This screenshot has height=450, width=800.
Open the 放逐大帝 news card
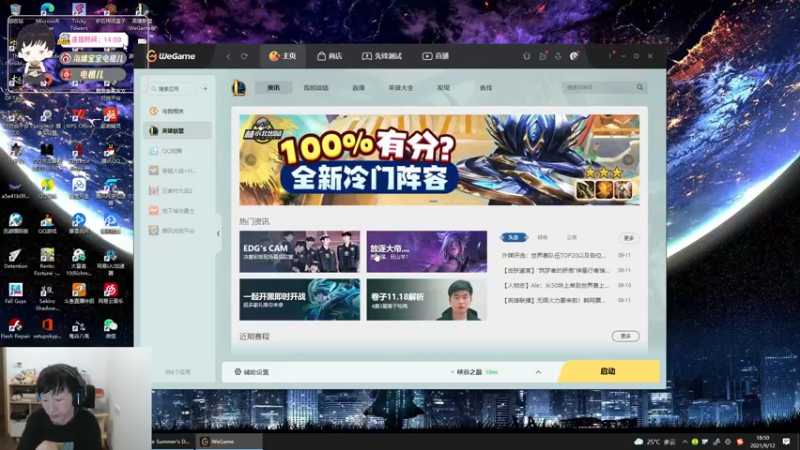click(427, 252)
